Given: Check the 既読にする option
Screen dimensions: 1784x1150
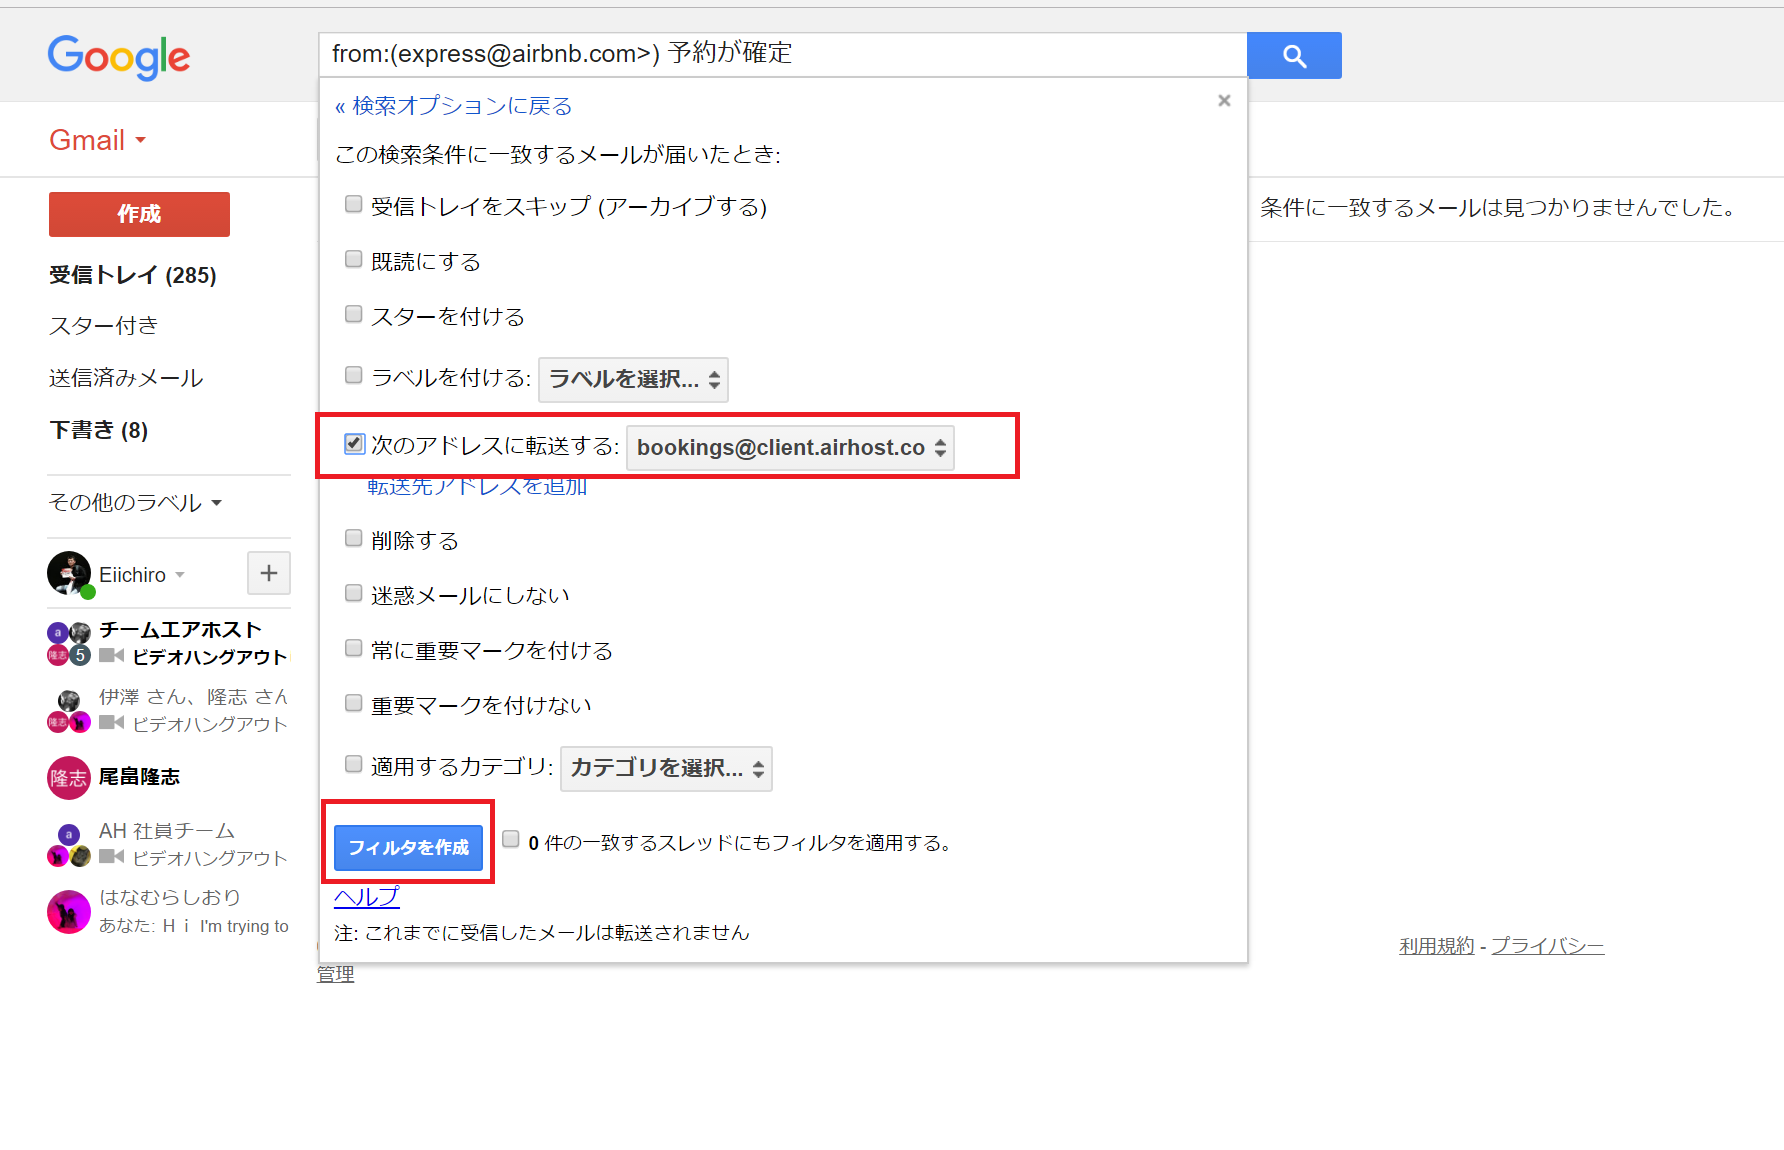Looking at the screenshot, I should pyautogui.click(x=353, y=259).
